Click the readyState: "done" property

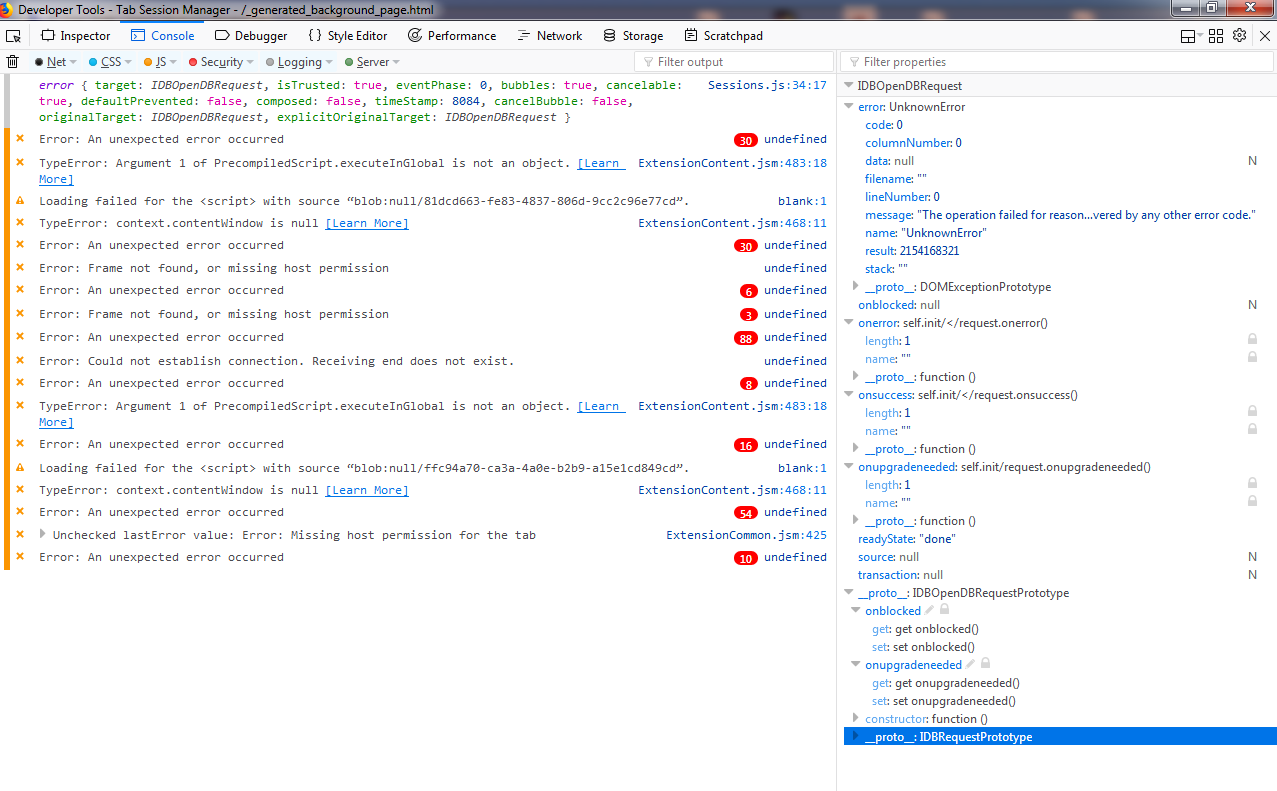pos(906,539)
